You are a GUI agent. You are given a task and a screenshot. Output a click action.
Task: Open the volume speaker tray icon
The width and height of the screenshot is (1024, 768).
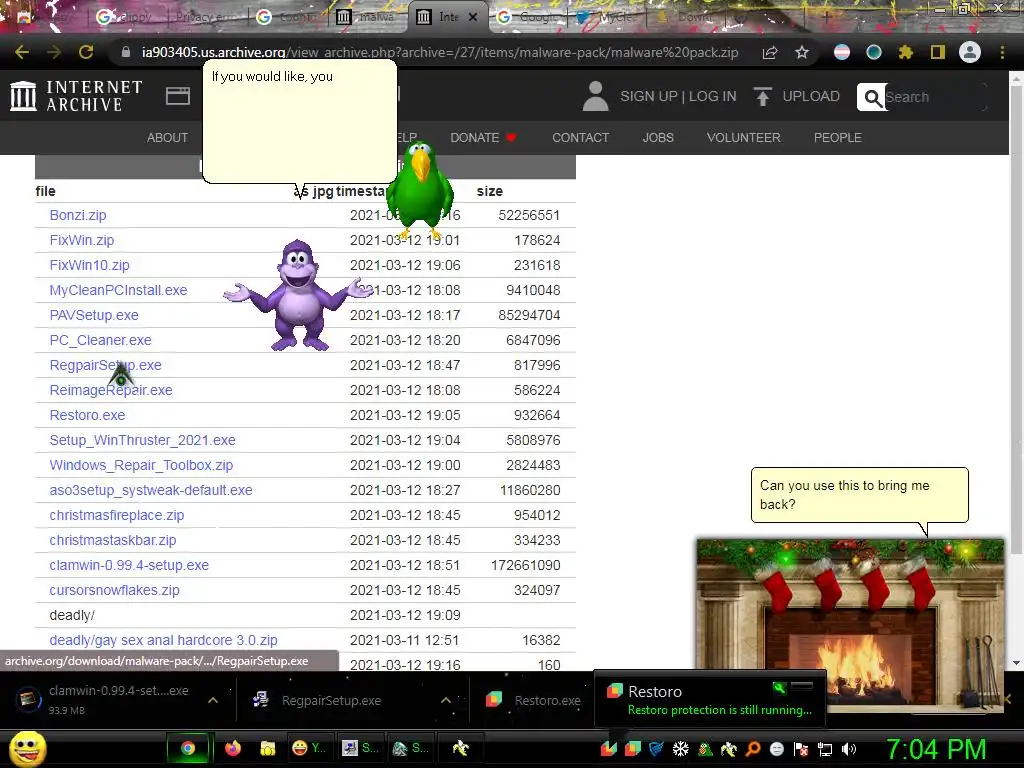849,749
